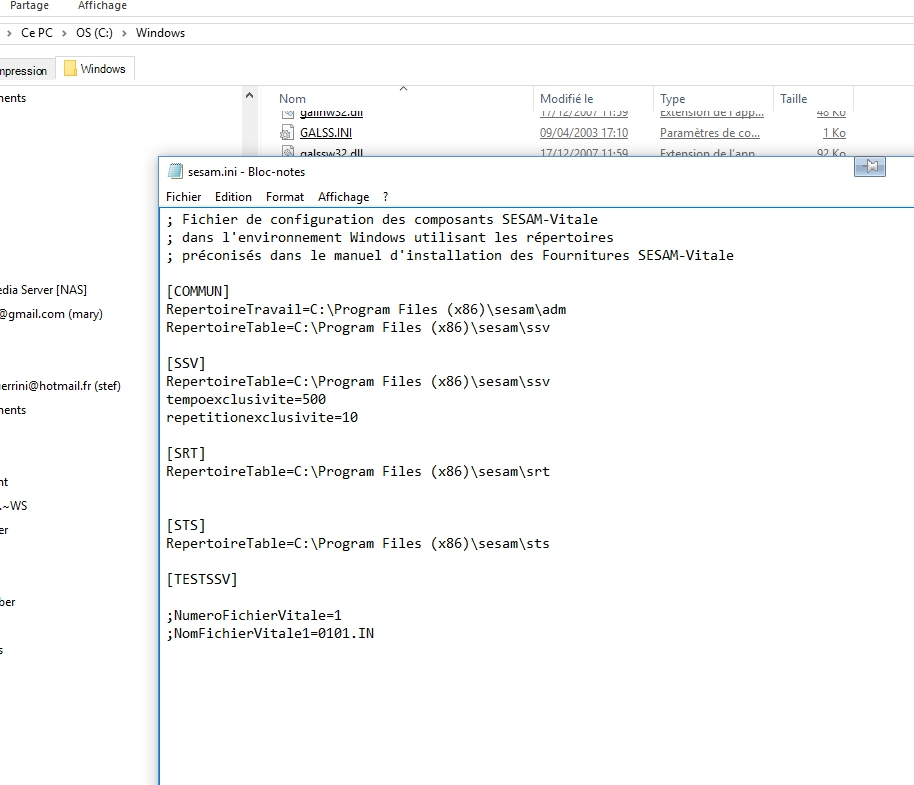
Task: Open the Affichage menu in Notepad
Action: point(343,197)
